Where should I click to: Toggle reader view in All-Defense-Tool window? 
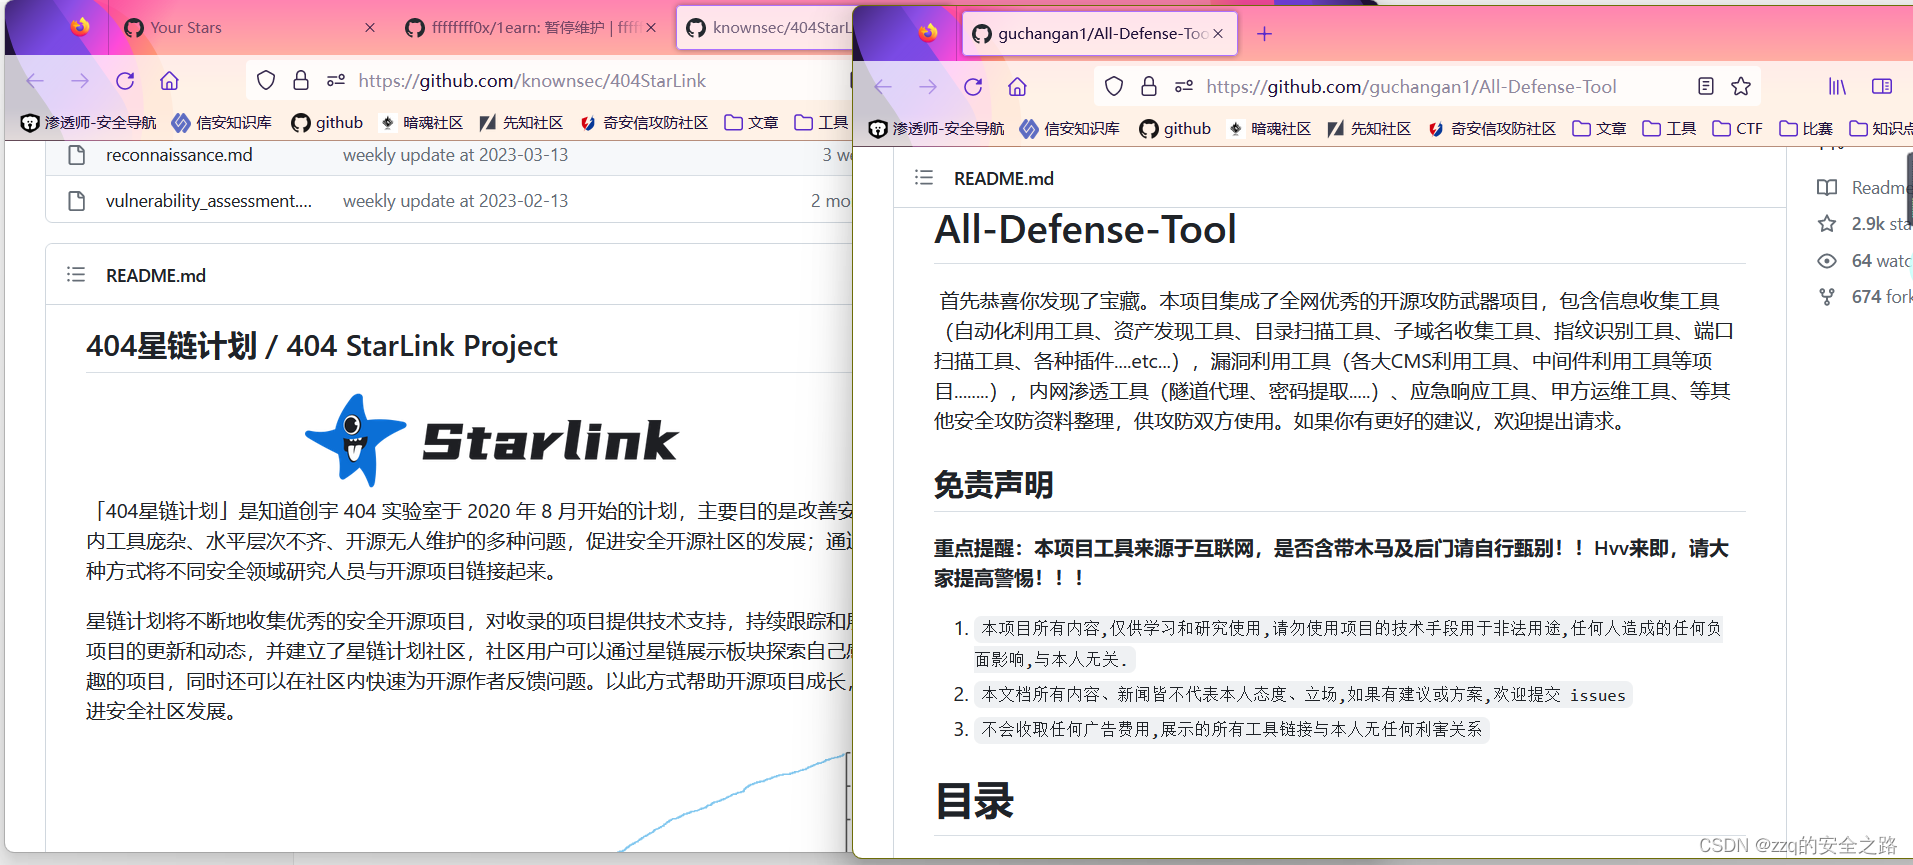(x=1706, y=87)
